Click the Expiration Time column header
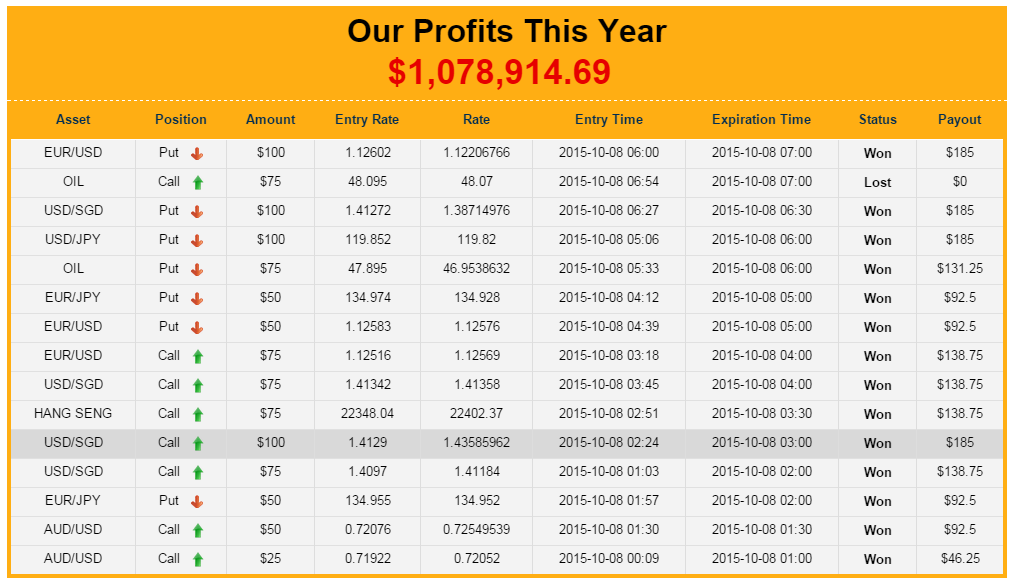This screenshot has width=1012, height=584. 761,119
